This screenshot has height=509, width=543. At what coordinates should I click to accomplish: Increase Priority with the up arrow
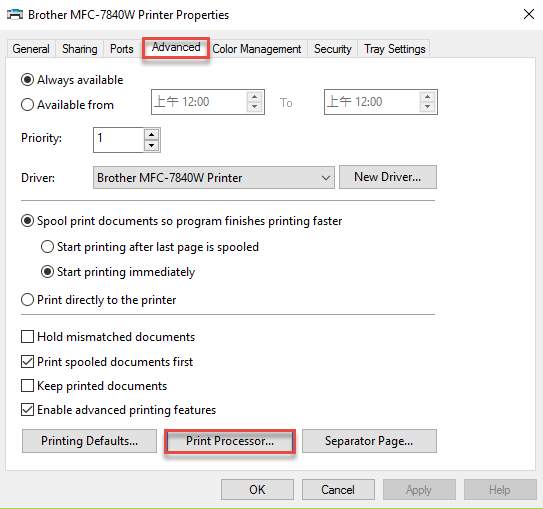(x=152, y=134)
